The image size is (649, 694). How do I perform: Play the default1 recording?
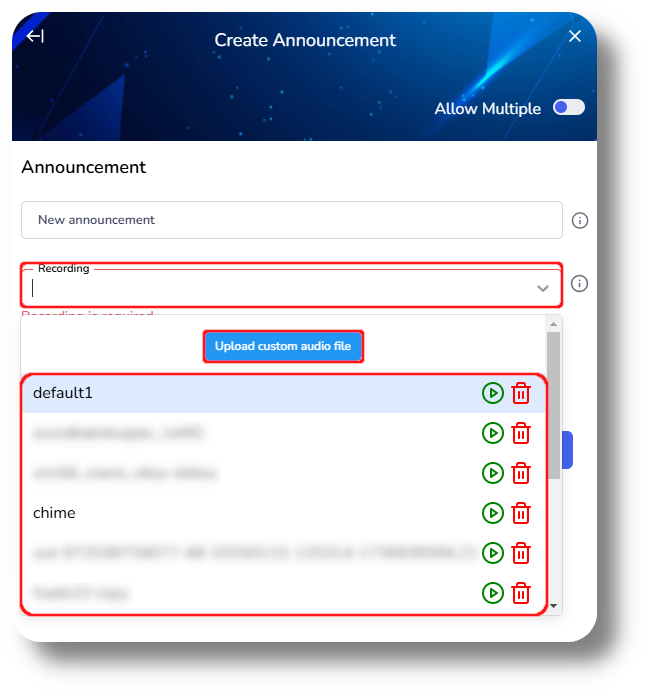pyautogui.click(x=492, y=393)
